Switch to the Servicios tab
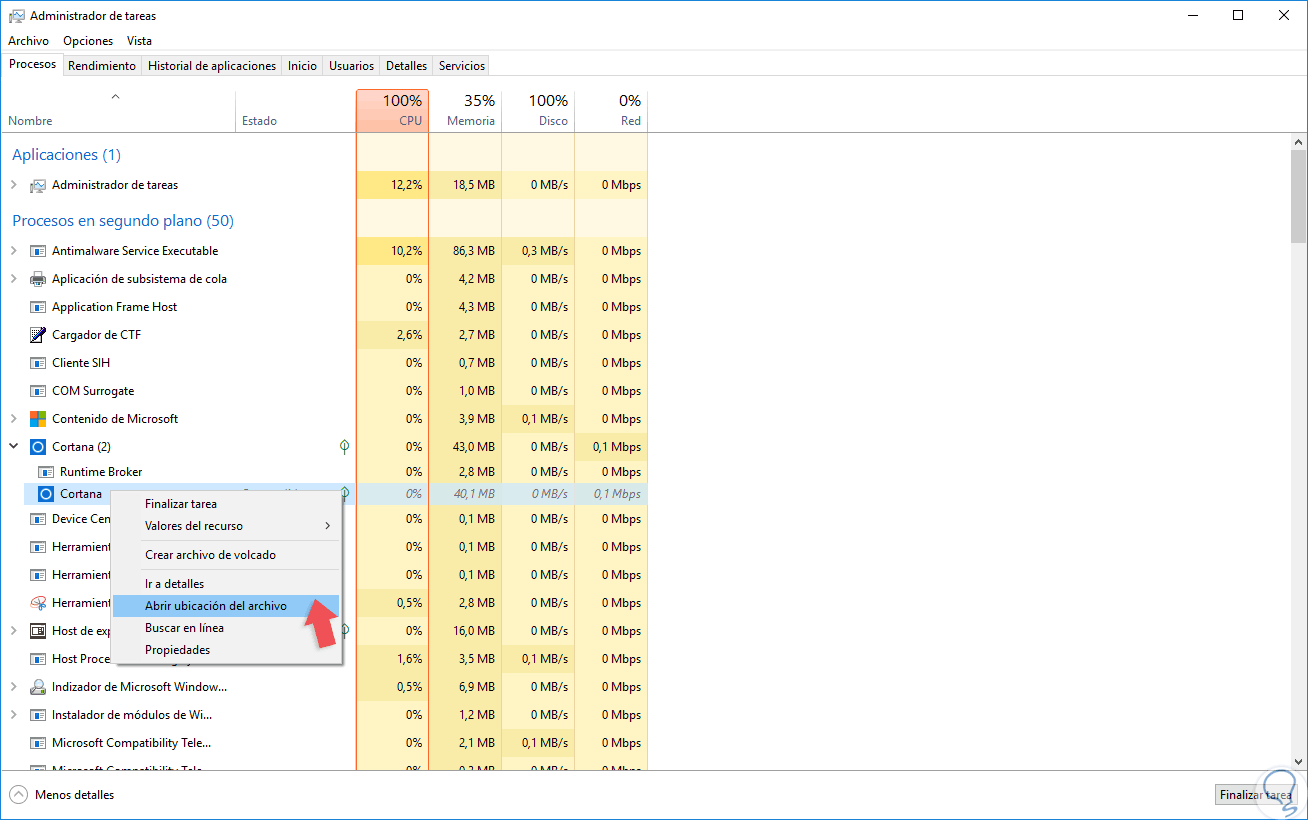Screen dimensions: 1308x820 tap(462, 66)
